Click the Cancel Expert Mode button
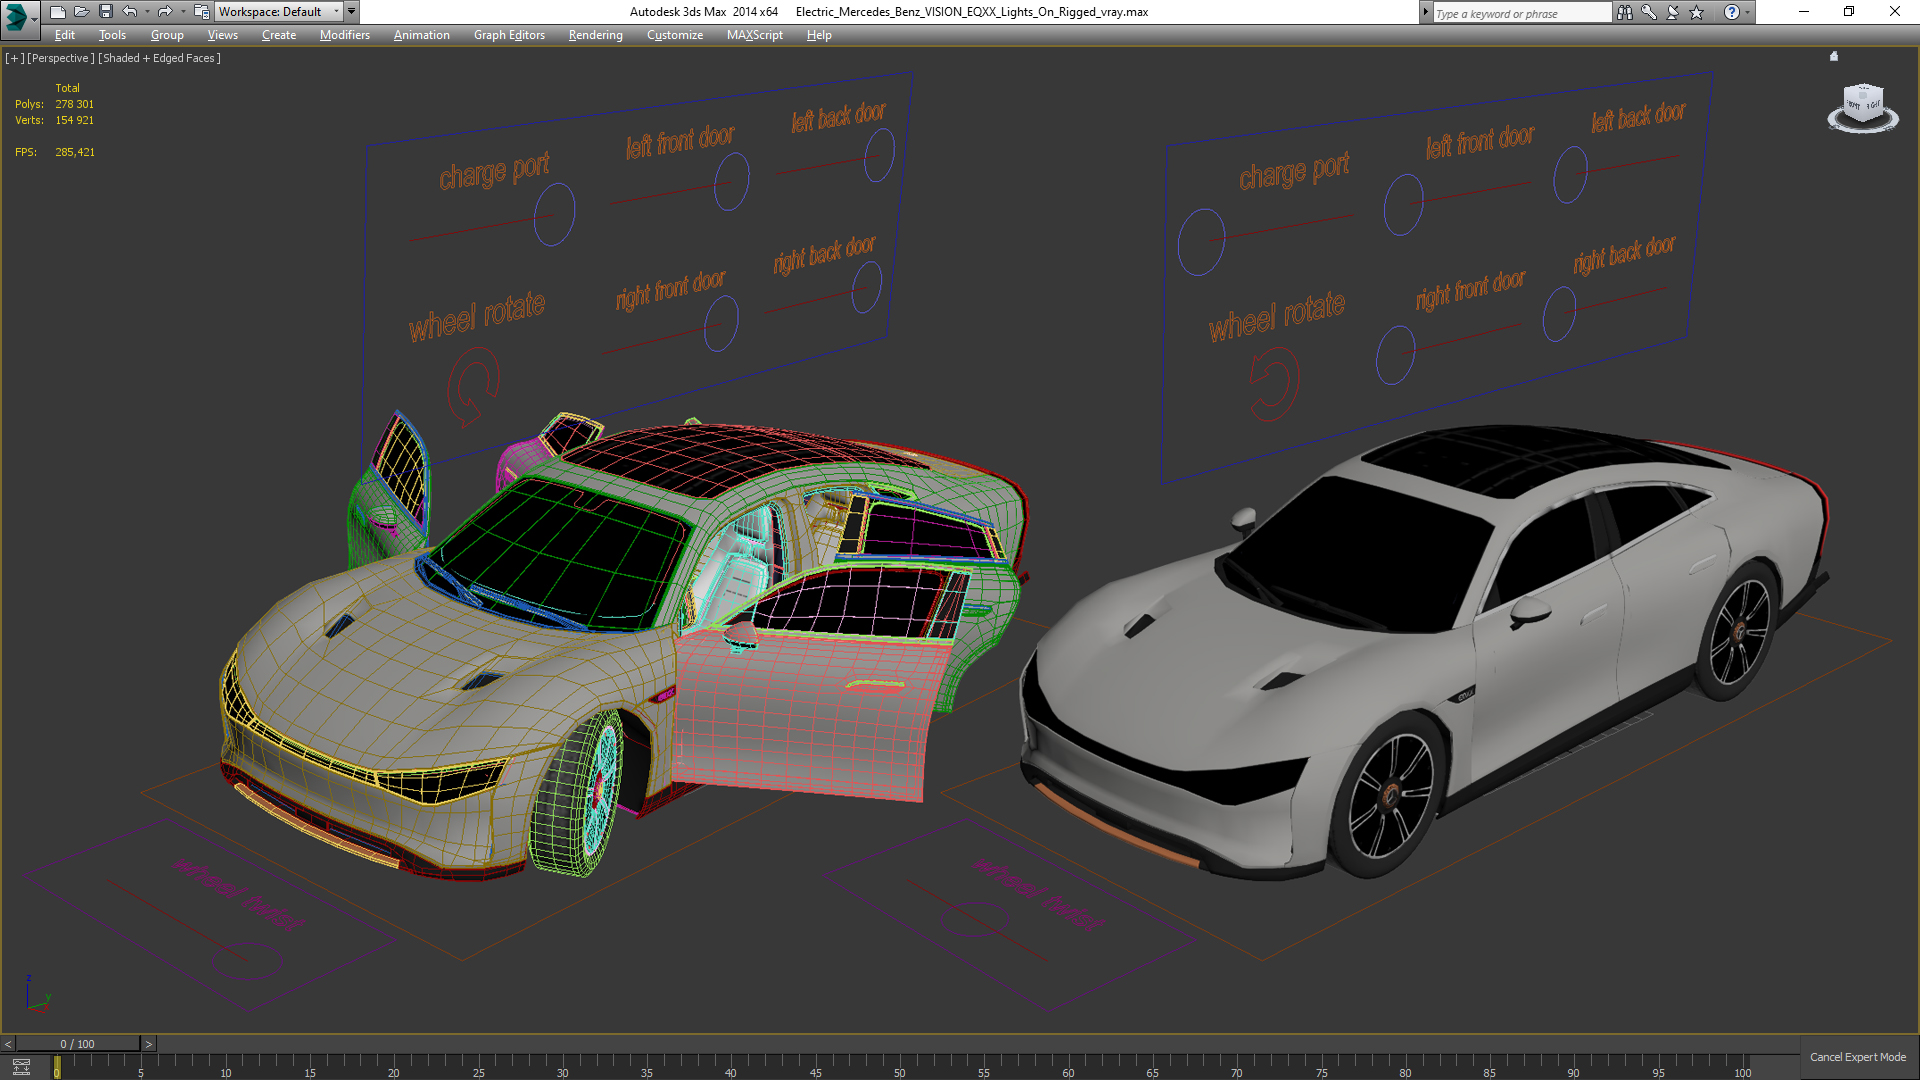The image size is (1920, 1080). (x=1858, y=1057)
